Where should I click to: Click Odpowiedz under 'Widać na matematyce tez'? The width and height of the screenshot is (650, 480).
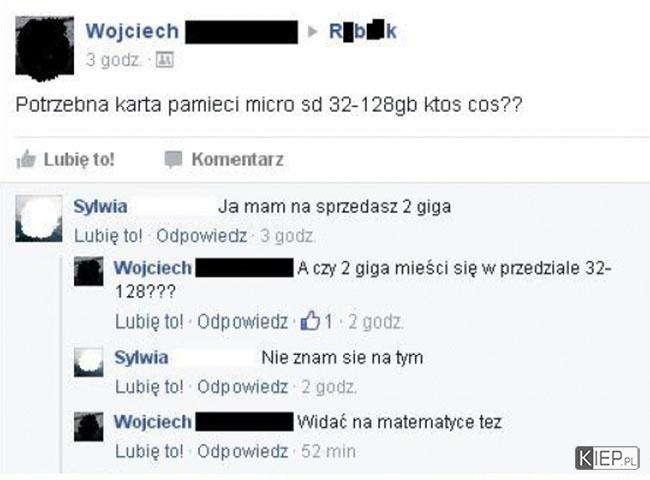243,451
